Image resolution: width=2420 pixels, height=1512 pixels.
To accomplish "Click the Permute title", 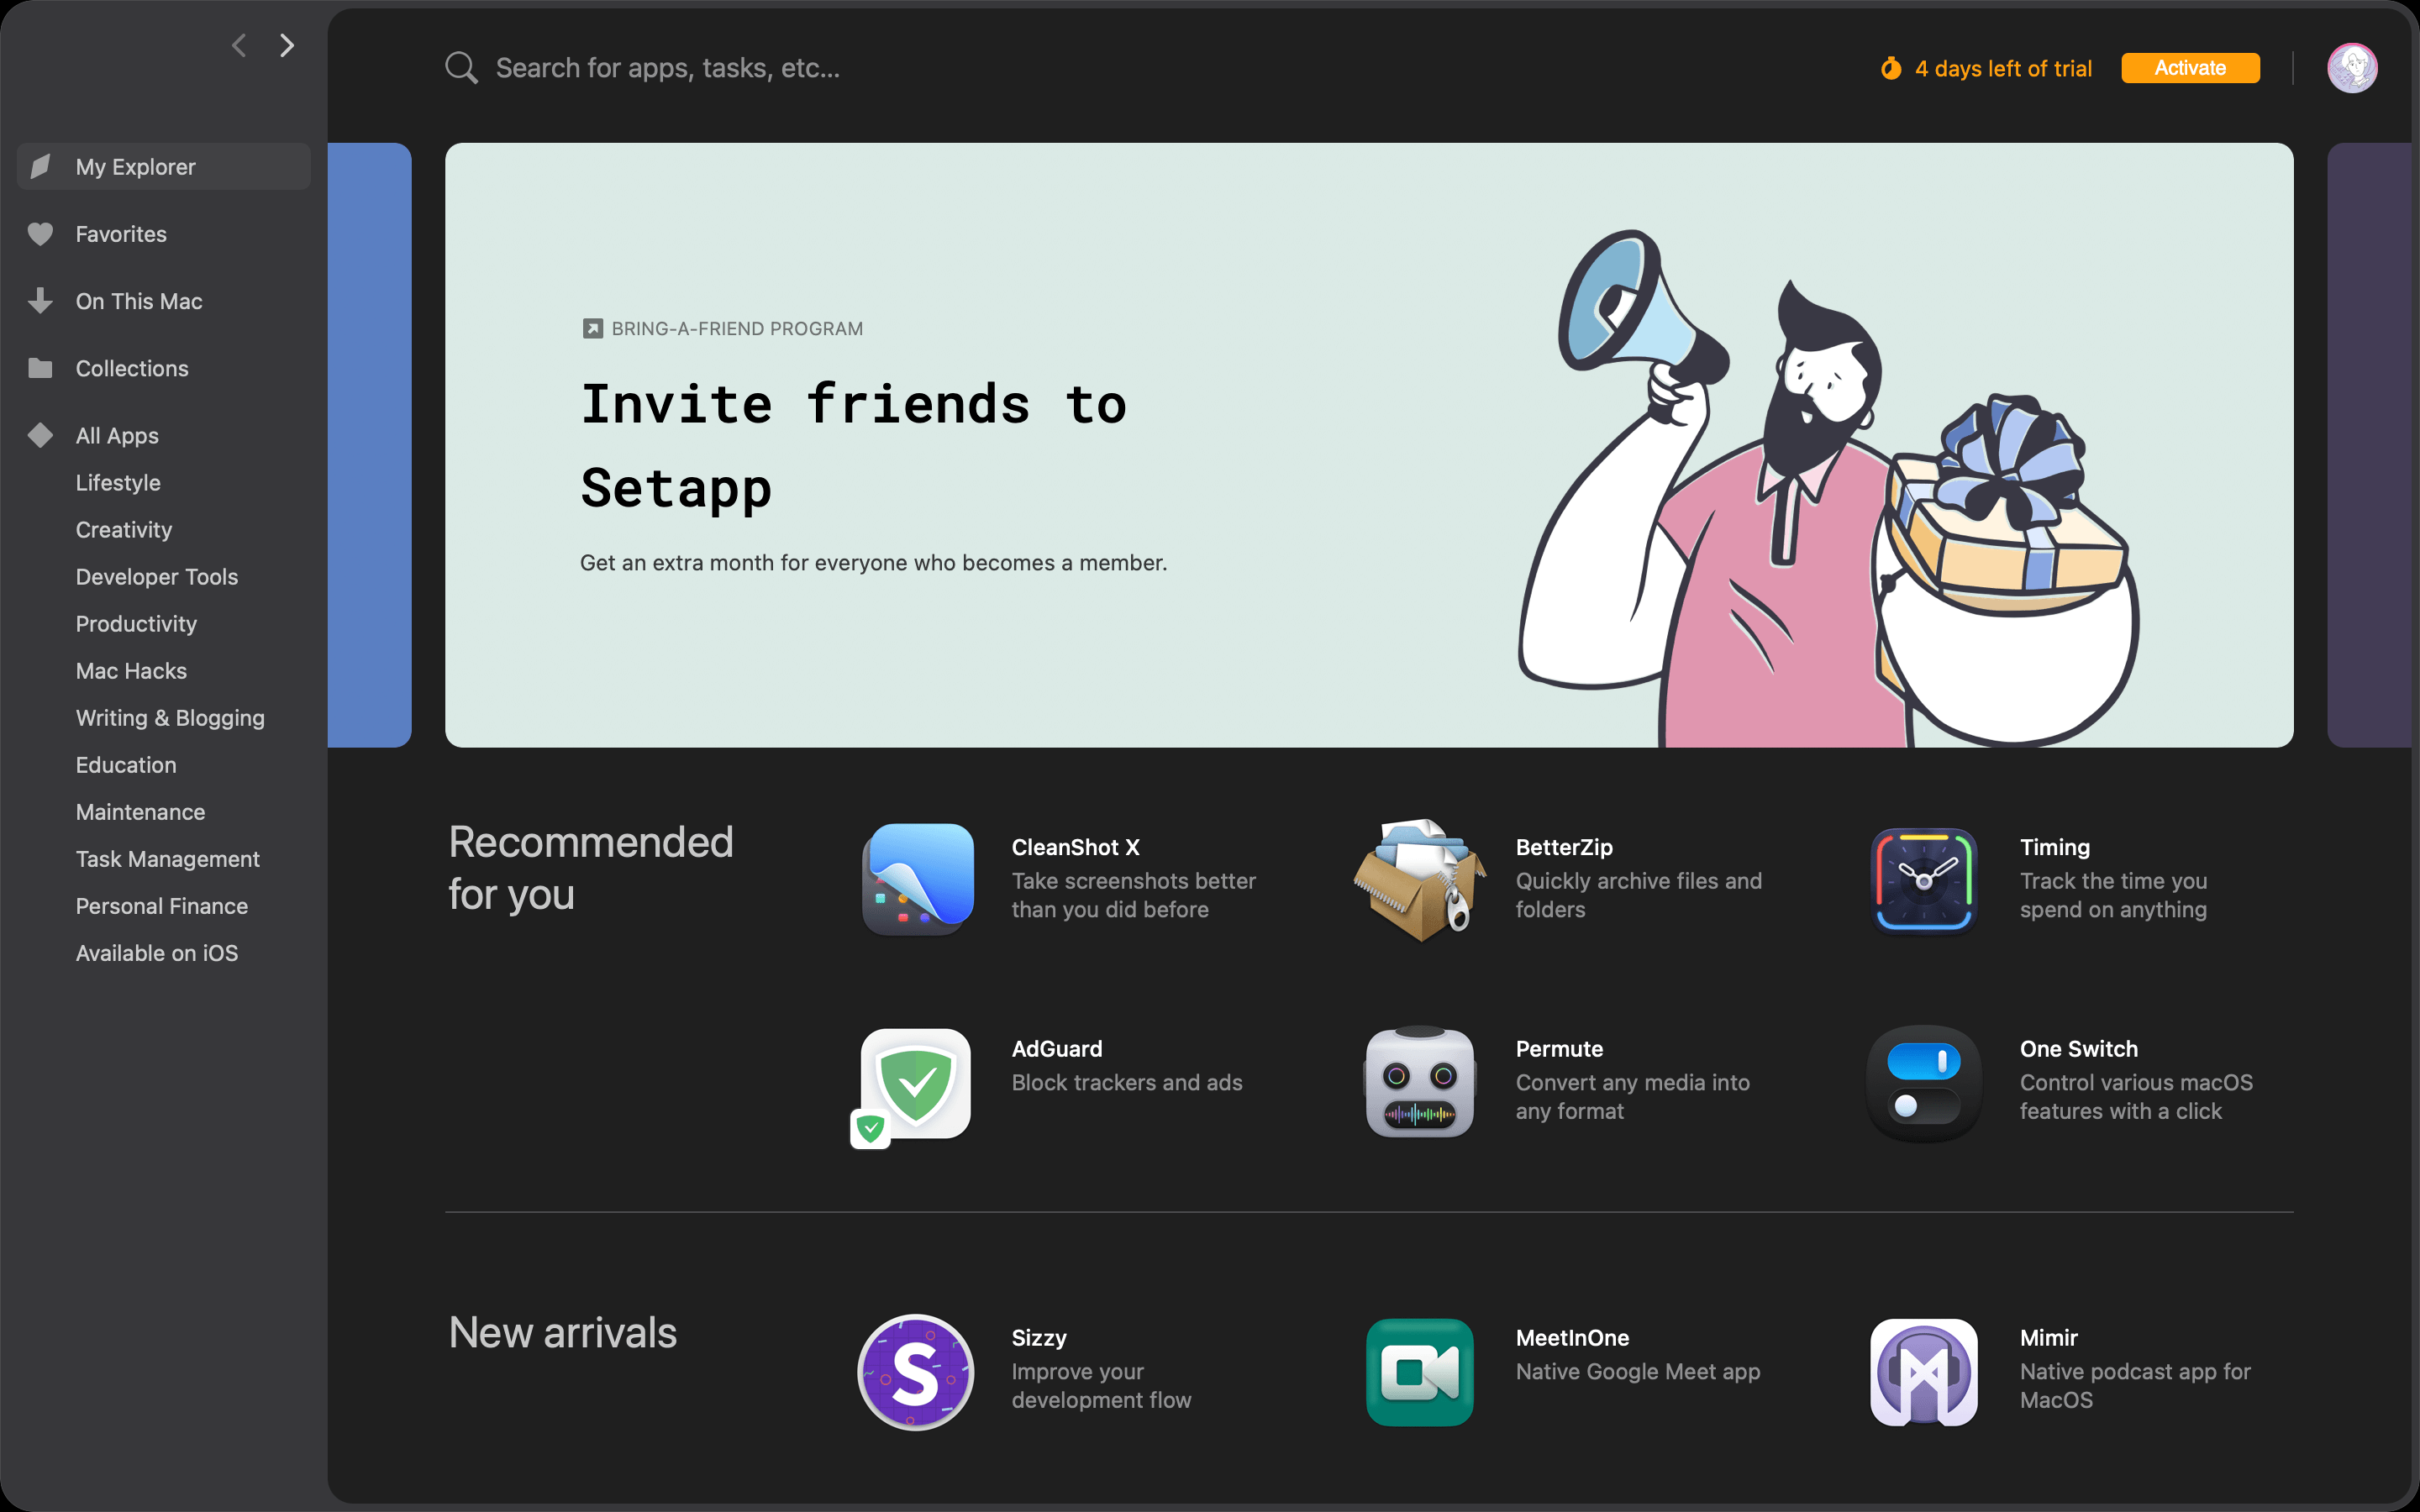I will tap(1559, 1048).
